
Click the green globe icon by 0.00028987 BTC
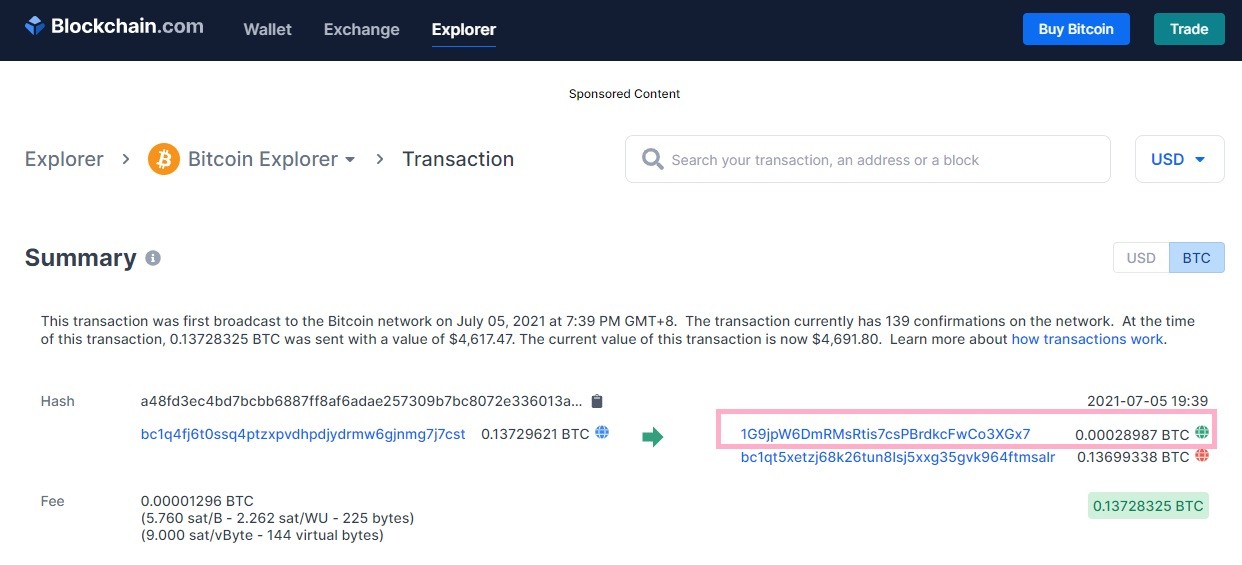[1202, 433]
